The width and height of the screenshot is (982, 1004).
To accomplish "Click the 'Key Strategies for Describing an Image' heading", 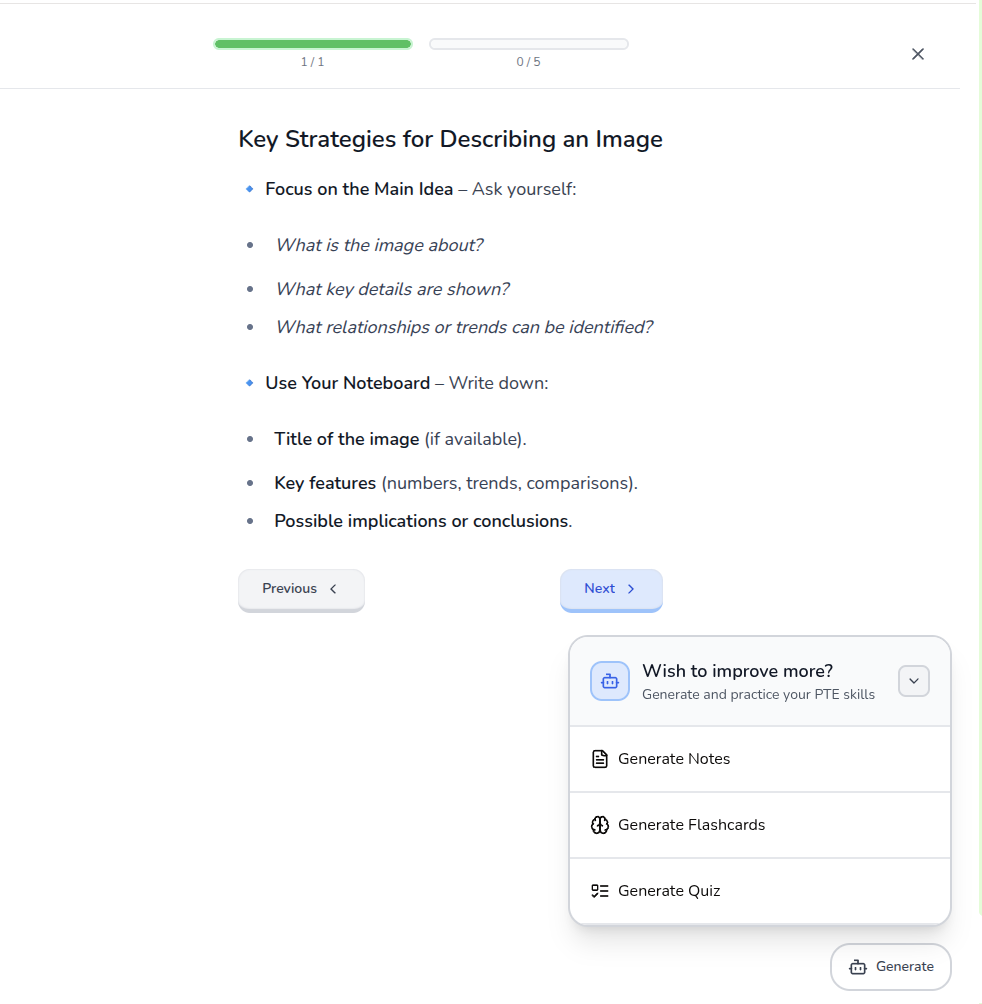I will (450, 139).
